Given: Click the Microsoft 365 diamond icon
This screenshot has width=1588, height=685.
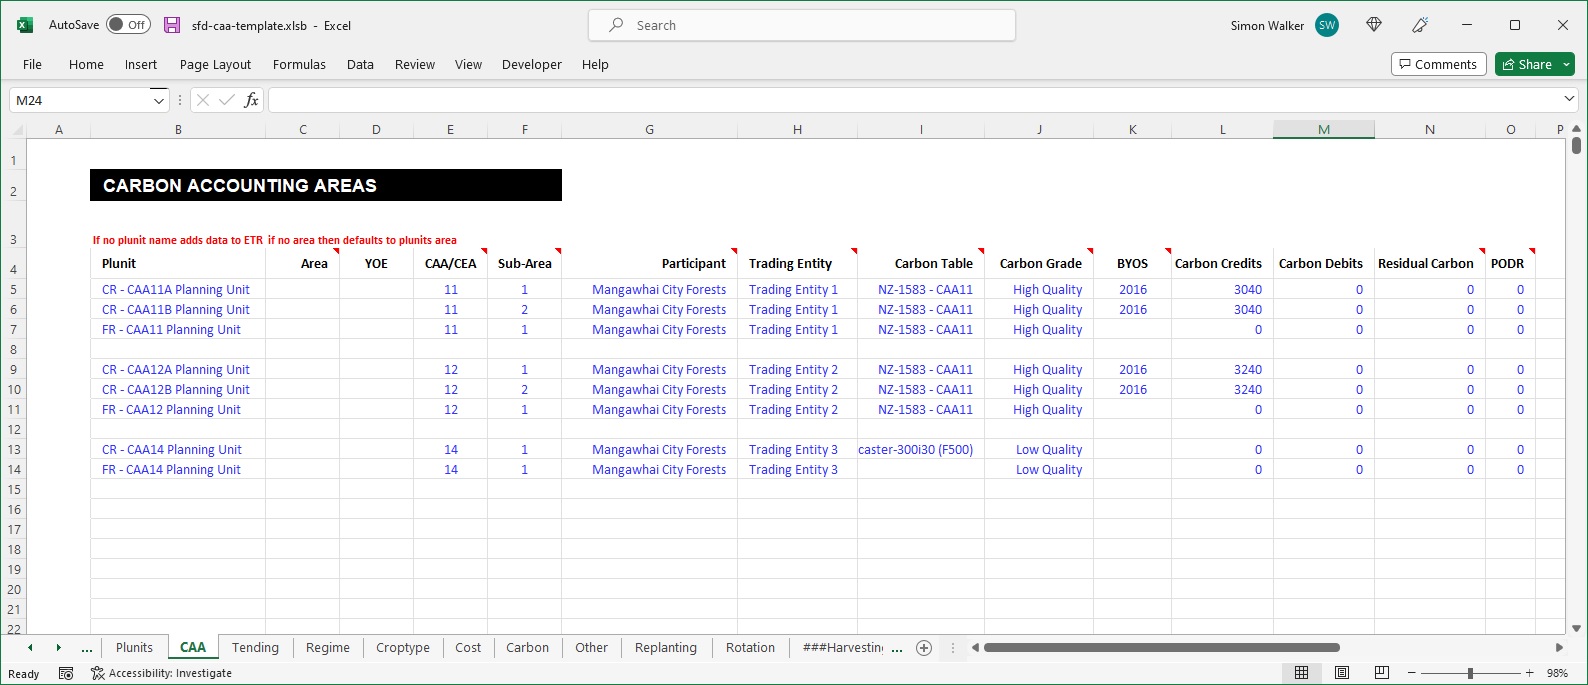Looking at the screenshot, I should 1374,25.
